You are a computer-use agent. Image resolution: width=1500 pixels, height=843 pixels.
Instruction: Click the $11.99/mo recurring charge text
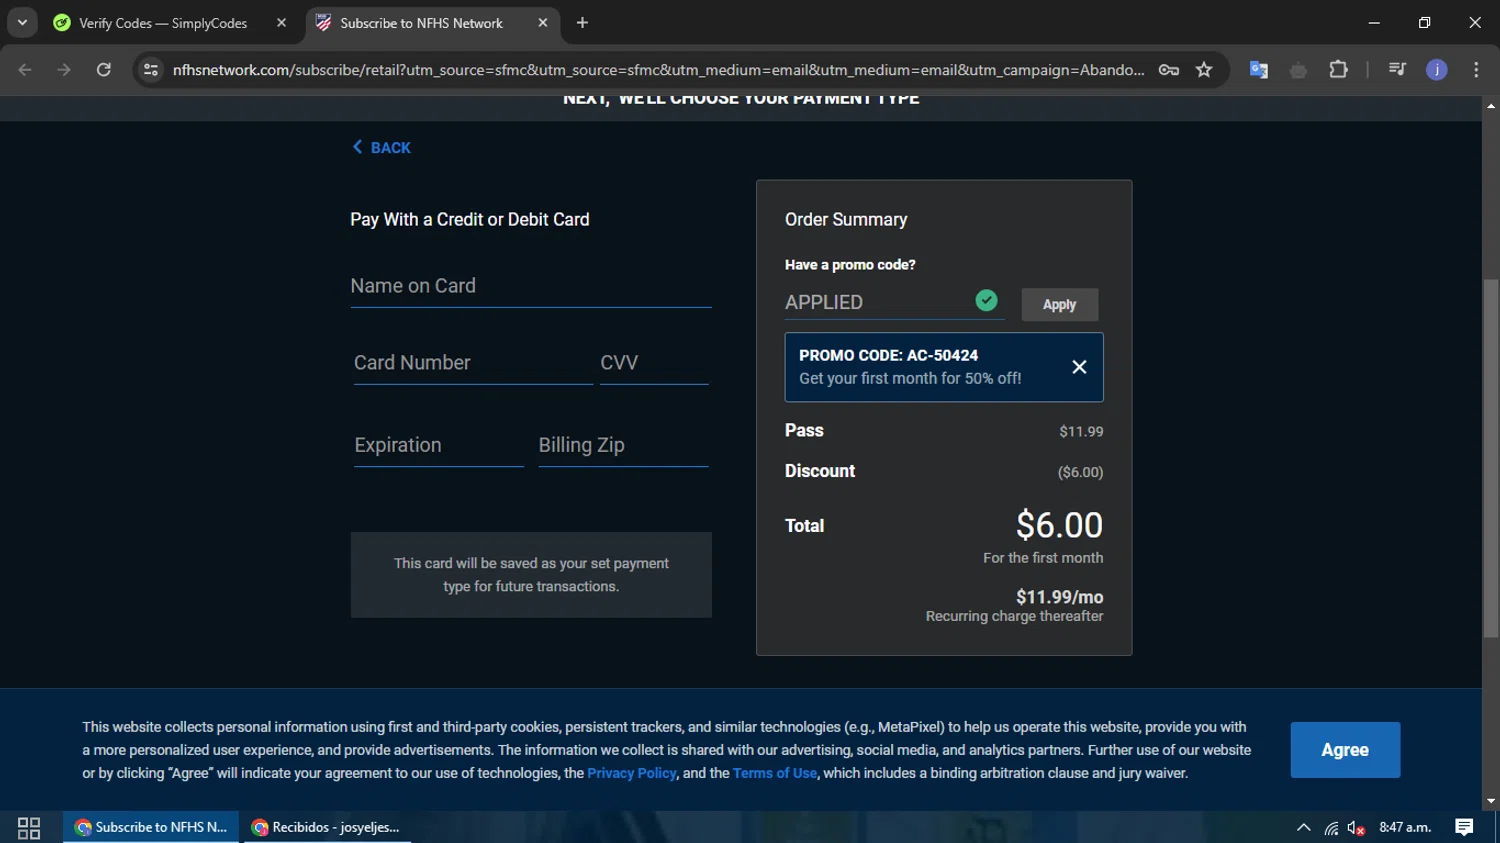tap(1060, 597)
